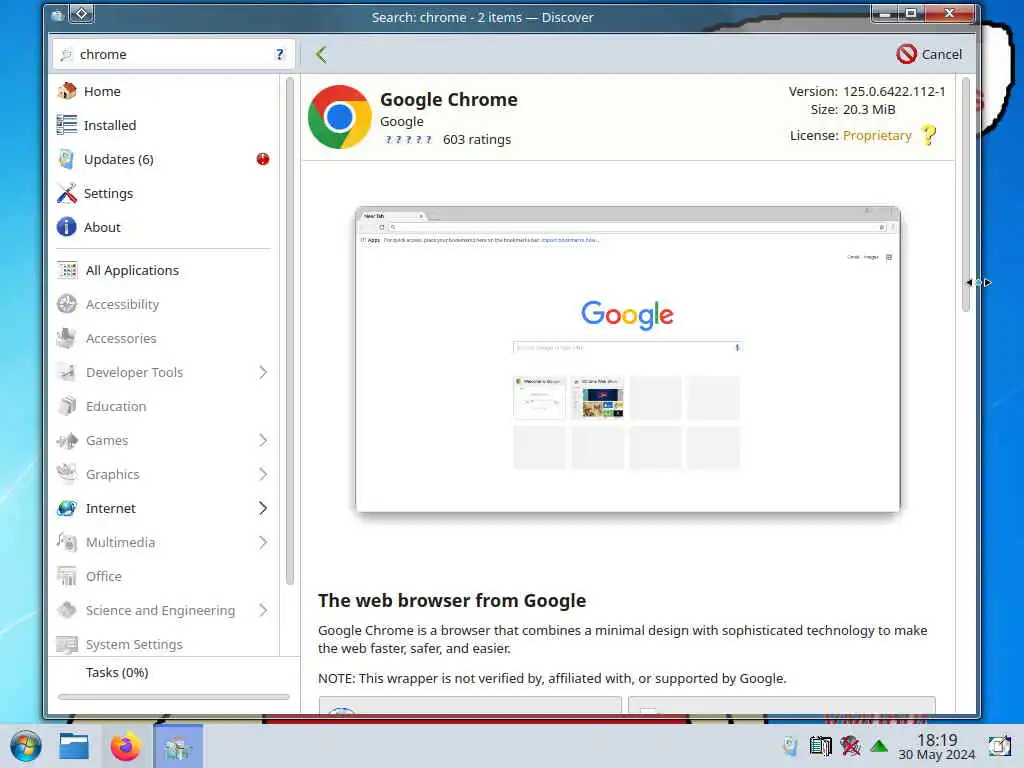Click the Developer Tools category icon

[67, 372]
